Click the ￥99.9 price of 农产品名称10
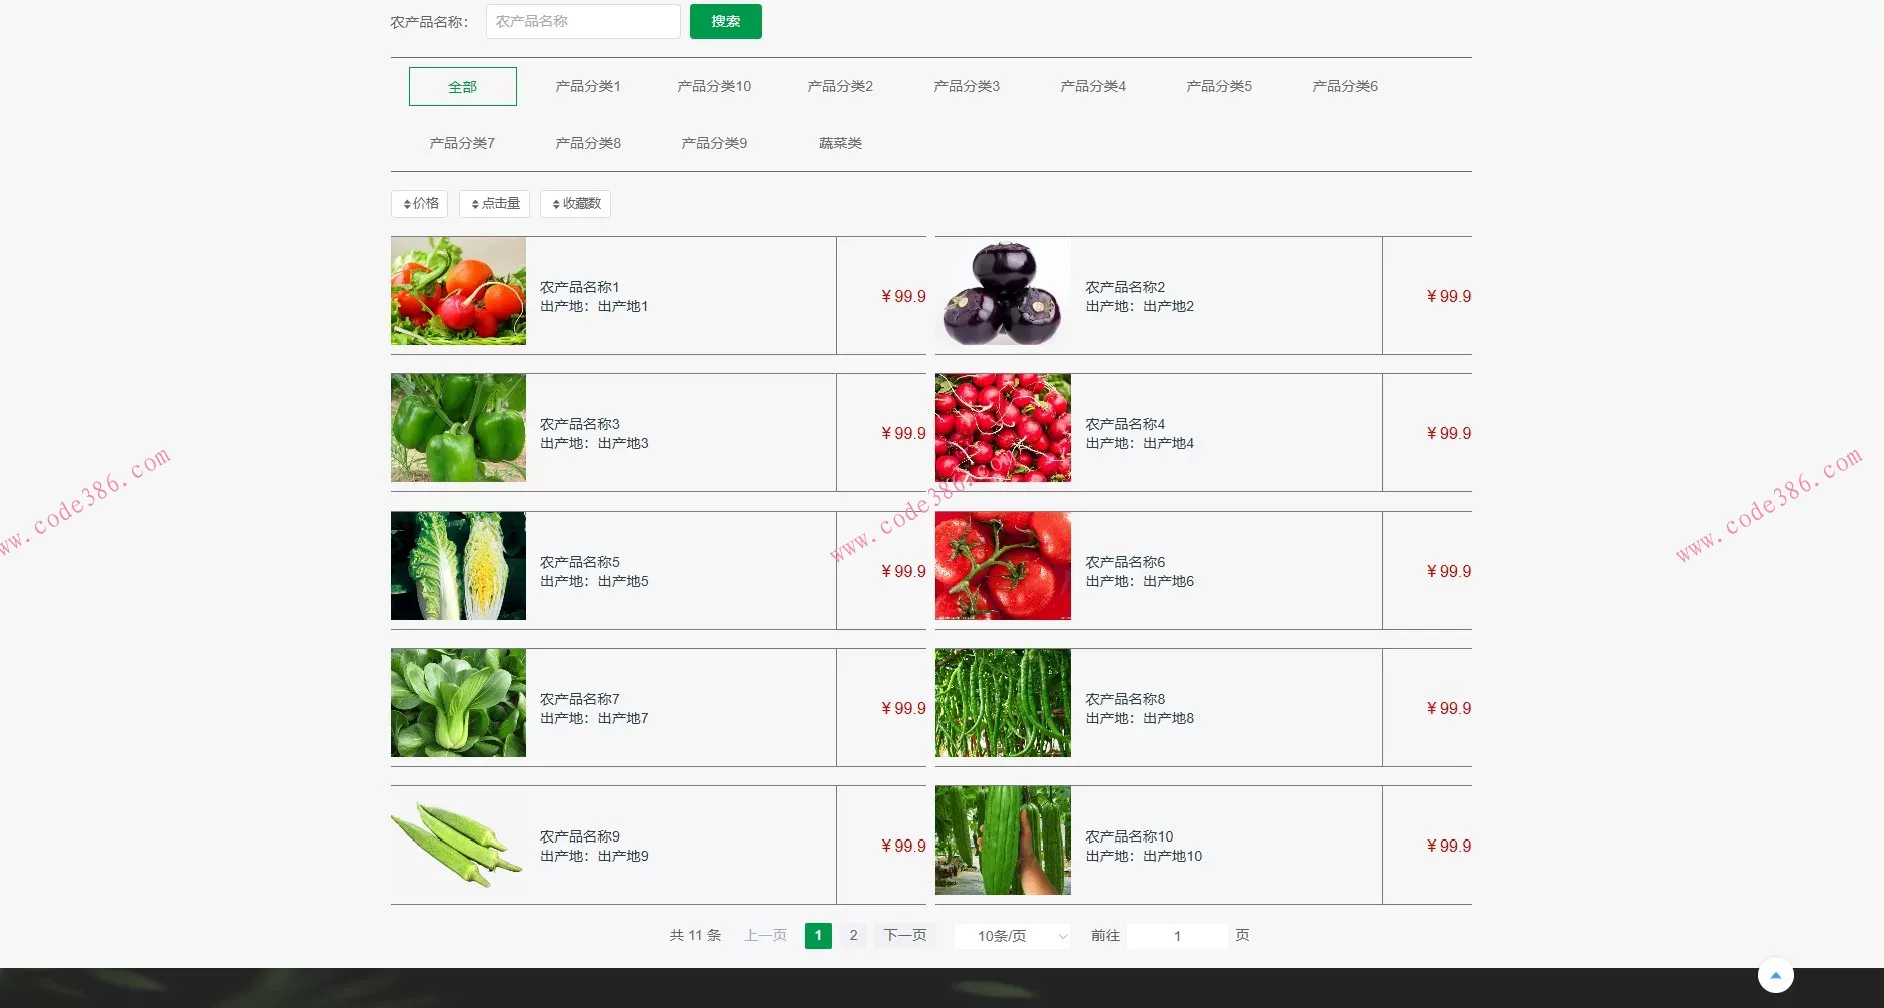Screen dimensions: 1884x1008 click(1449, 846)
